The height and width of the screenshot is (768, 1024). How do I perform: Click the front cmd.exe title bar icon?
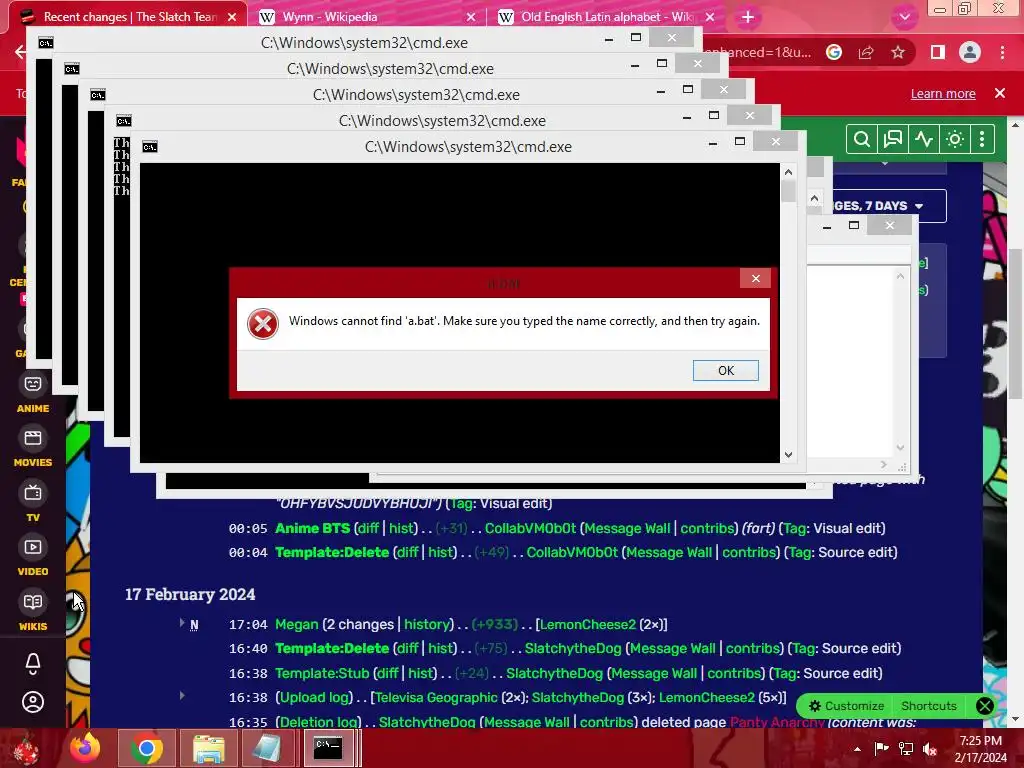point(150,147)
